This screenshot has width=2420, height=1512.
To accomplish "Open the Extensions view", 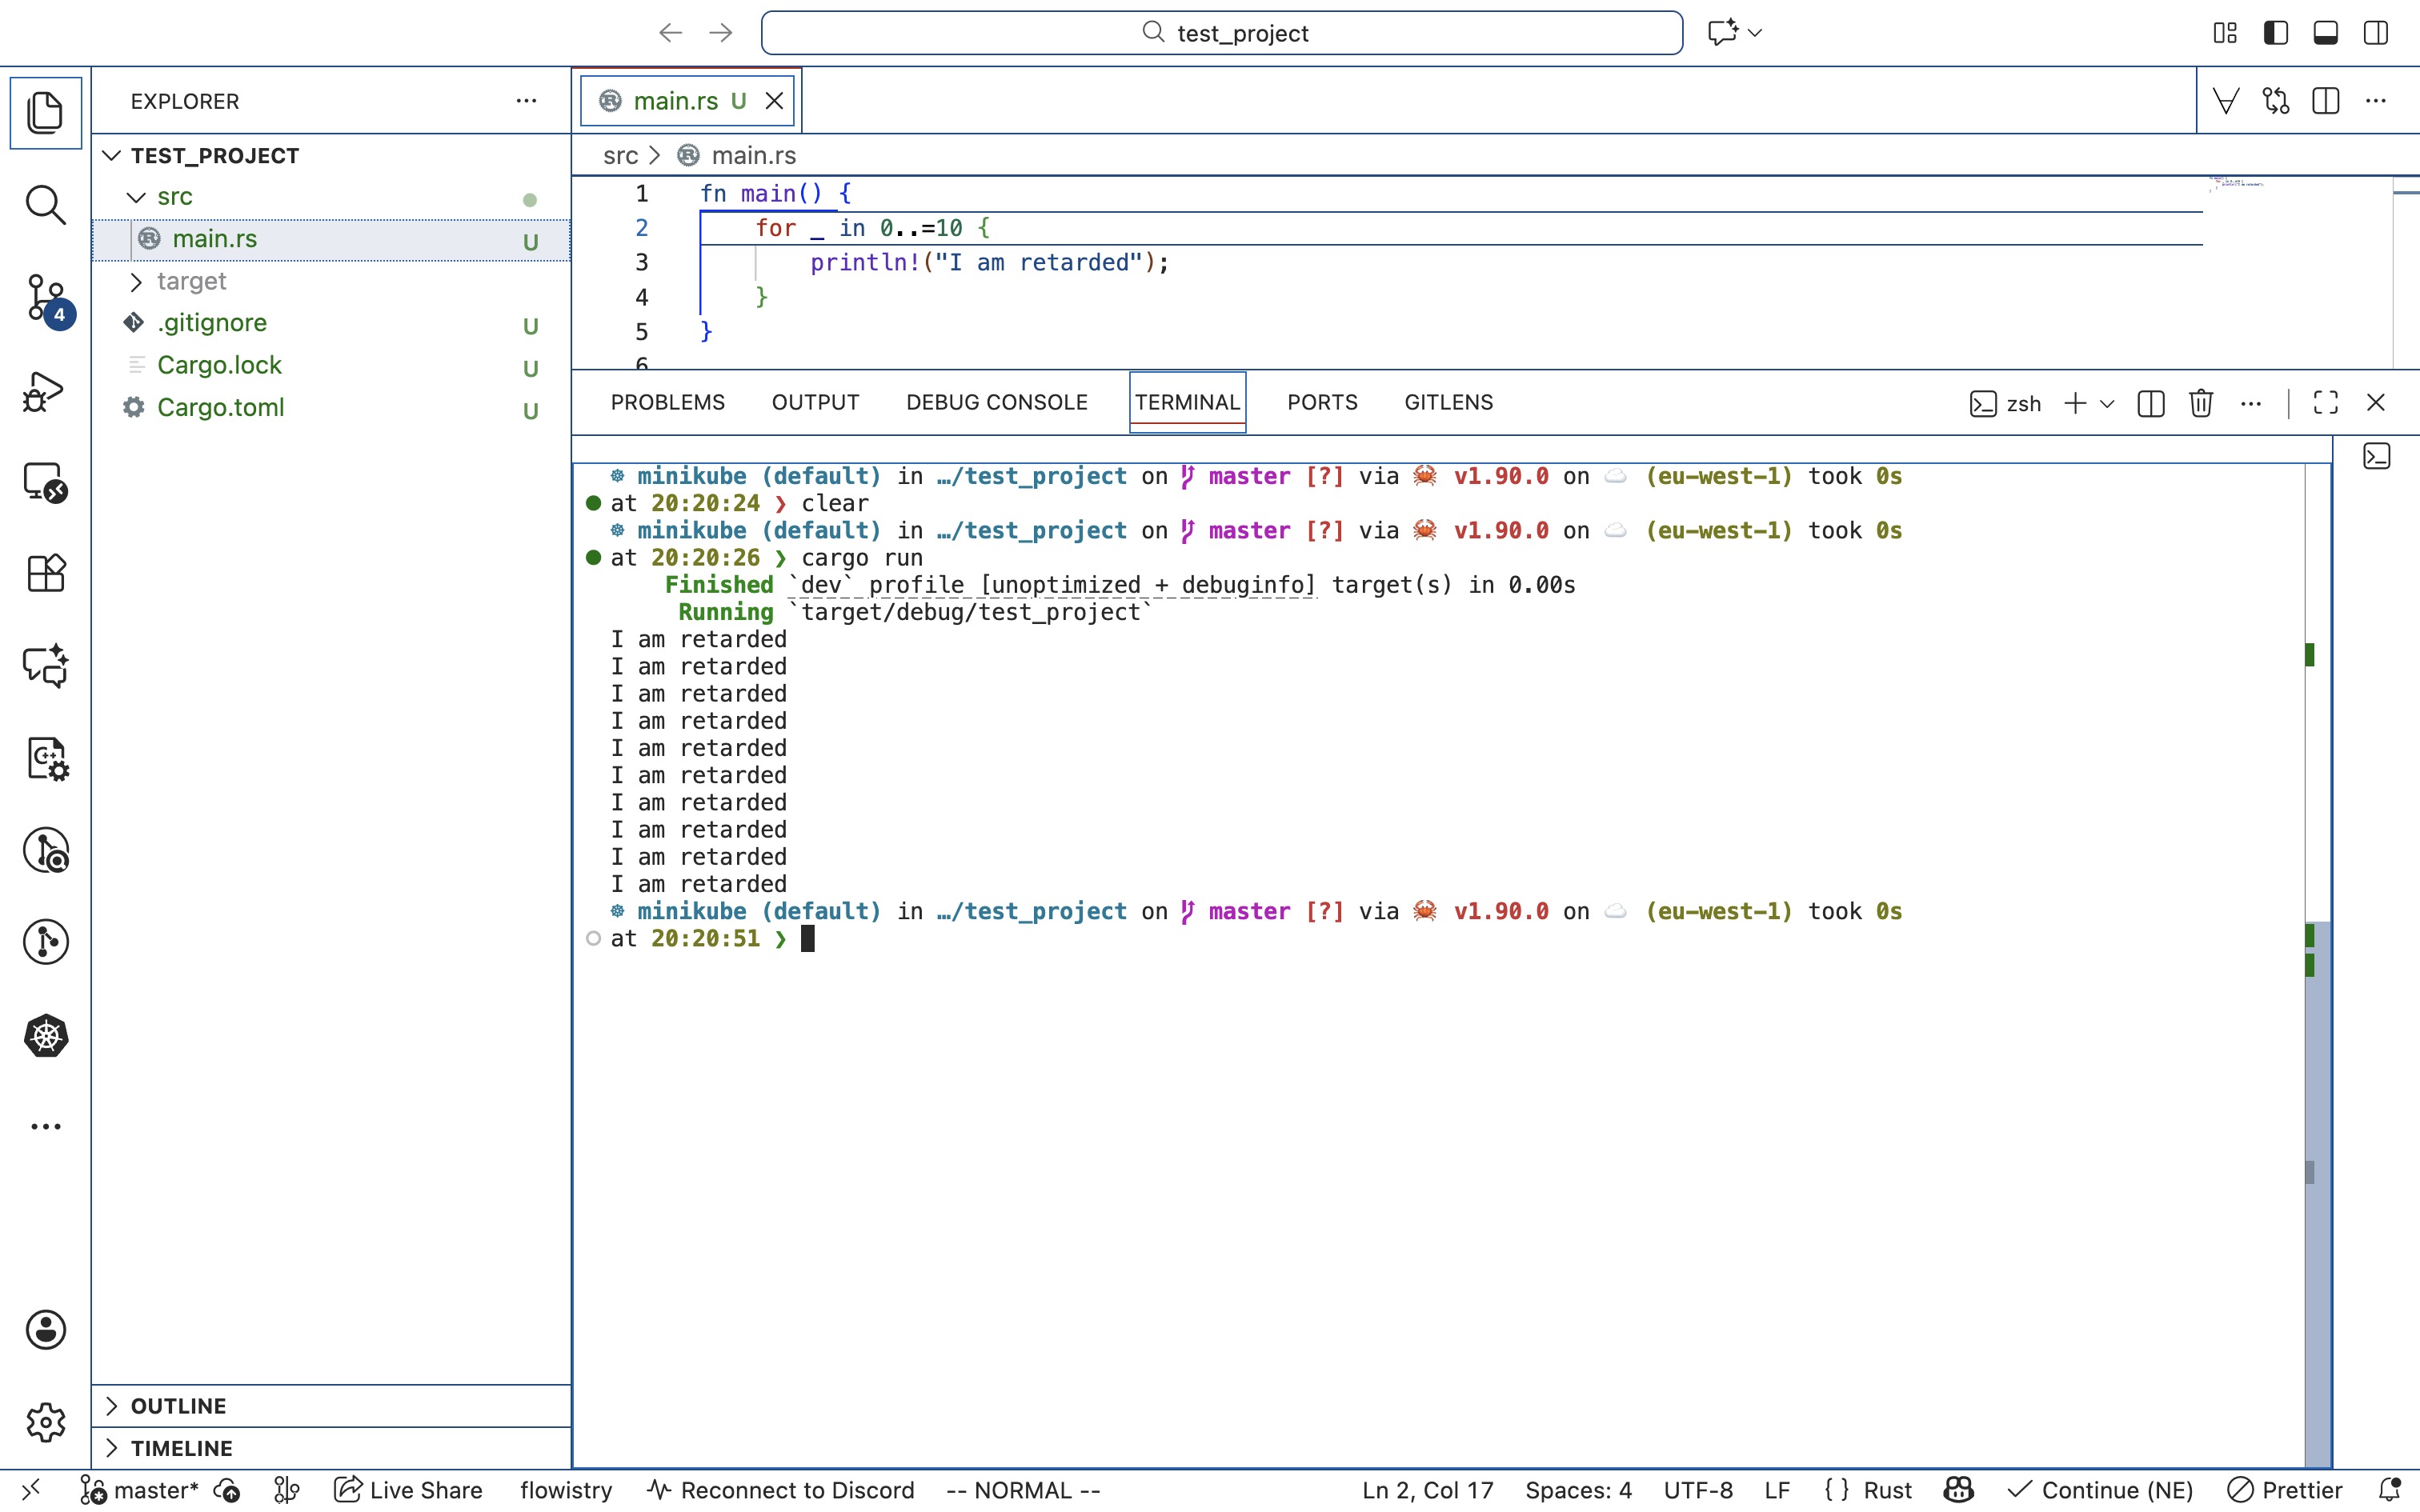I will pyautogui.click(x=45, y=574).
